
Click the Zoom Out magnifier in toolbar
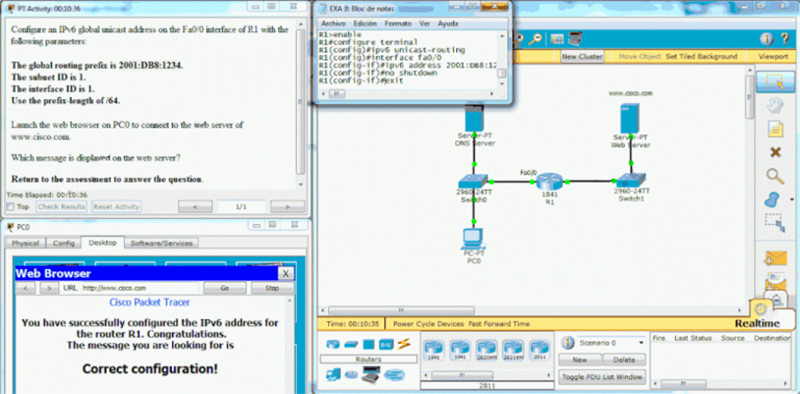535,39
